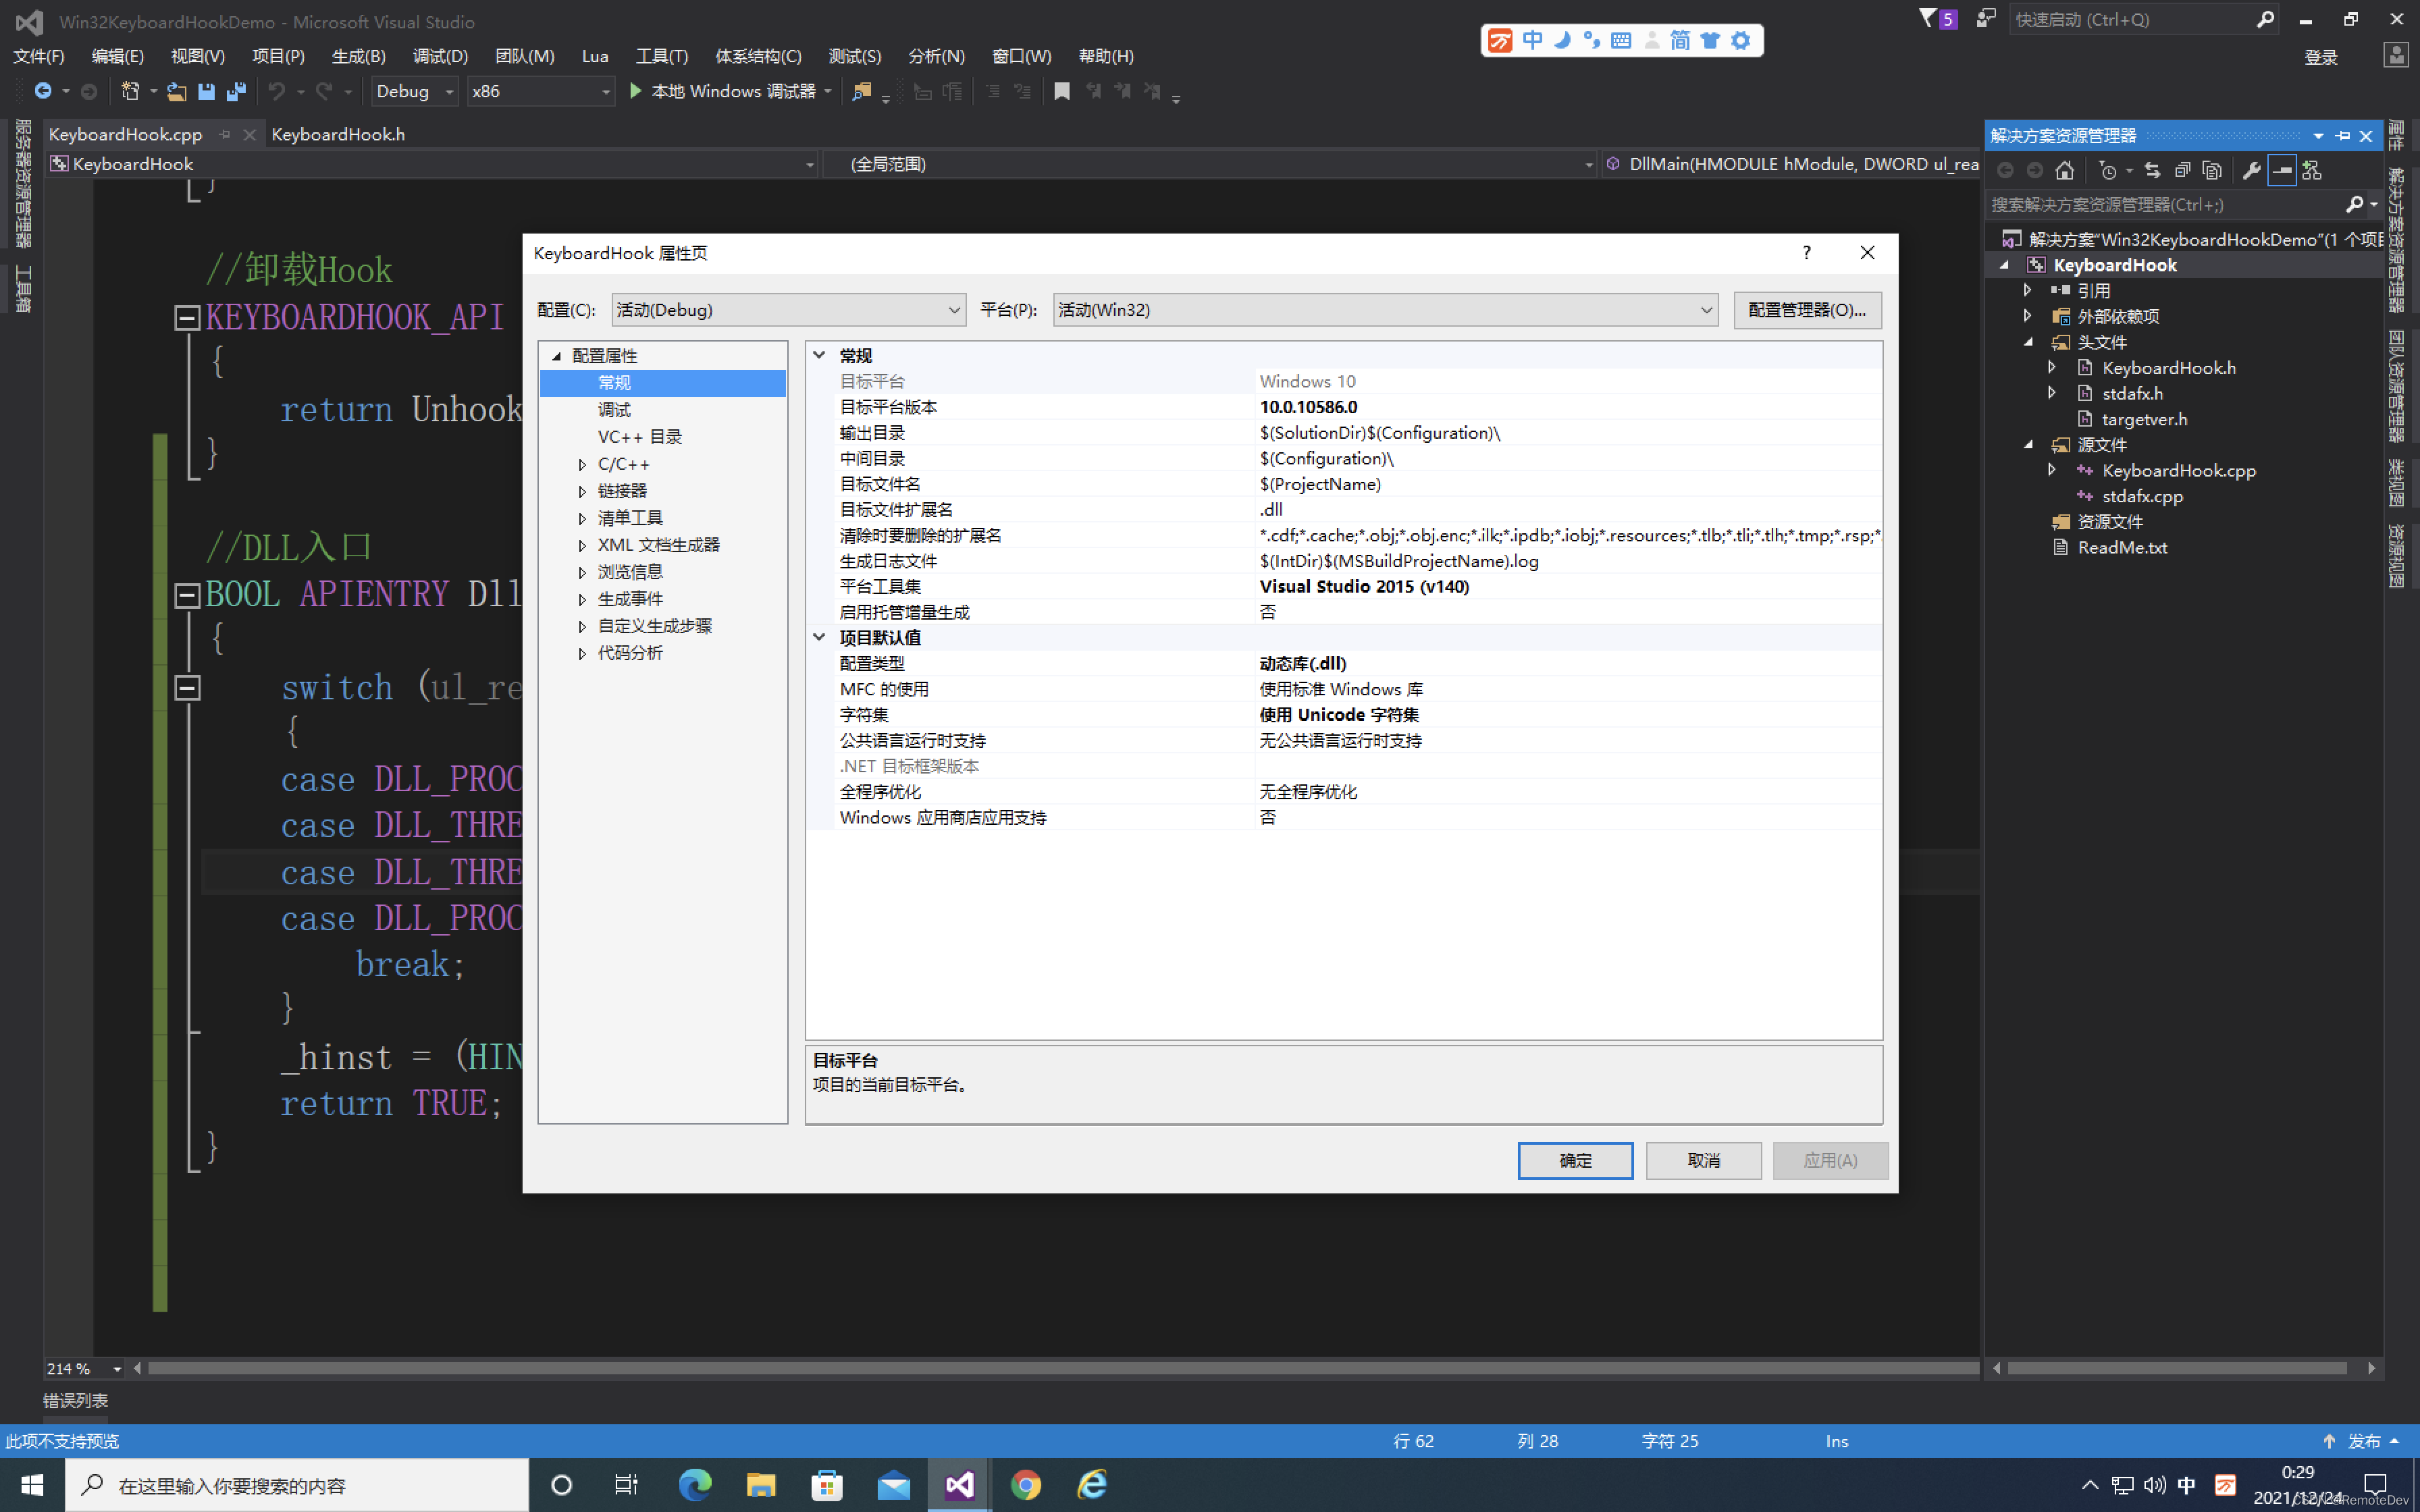
Task: Click the Find in Files toolbar icon
Action: tap(861, 91)
